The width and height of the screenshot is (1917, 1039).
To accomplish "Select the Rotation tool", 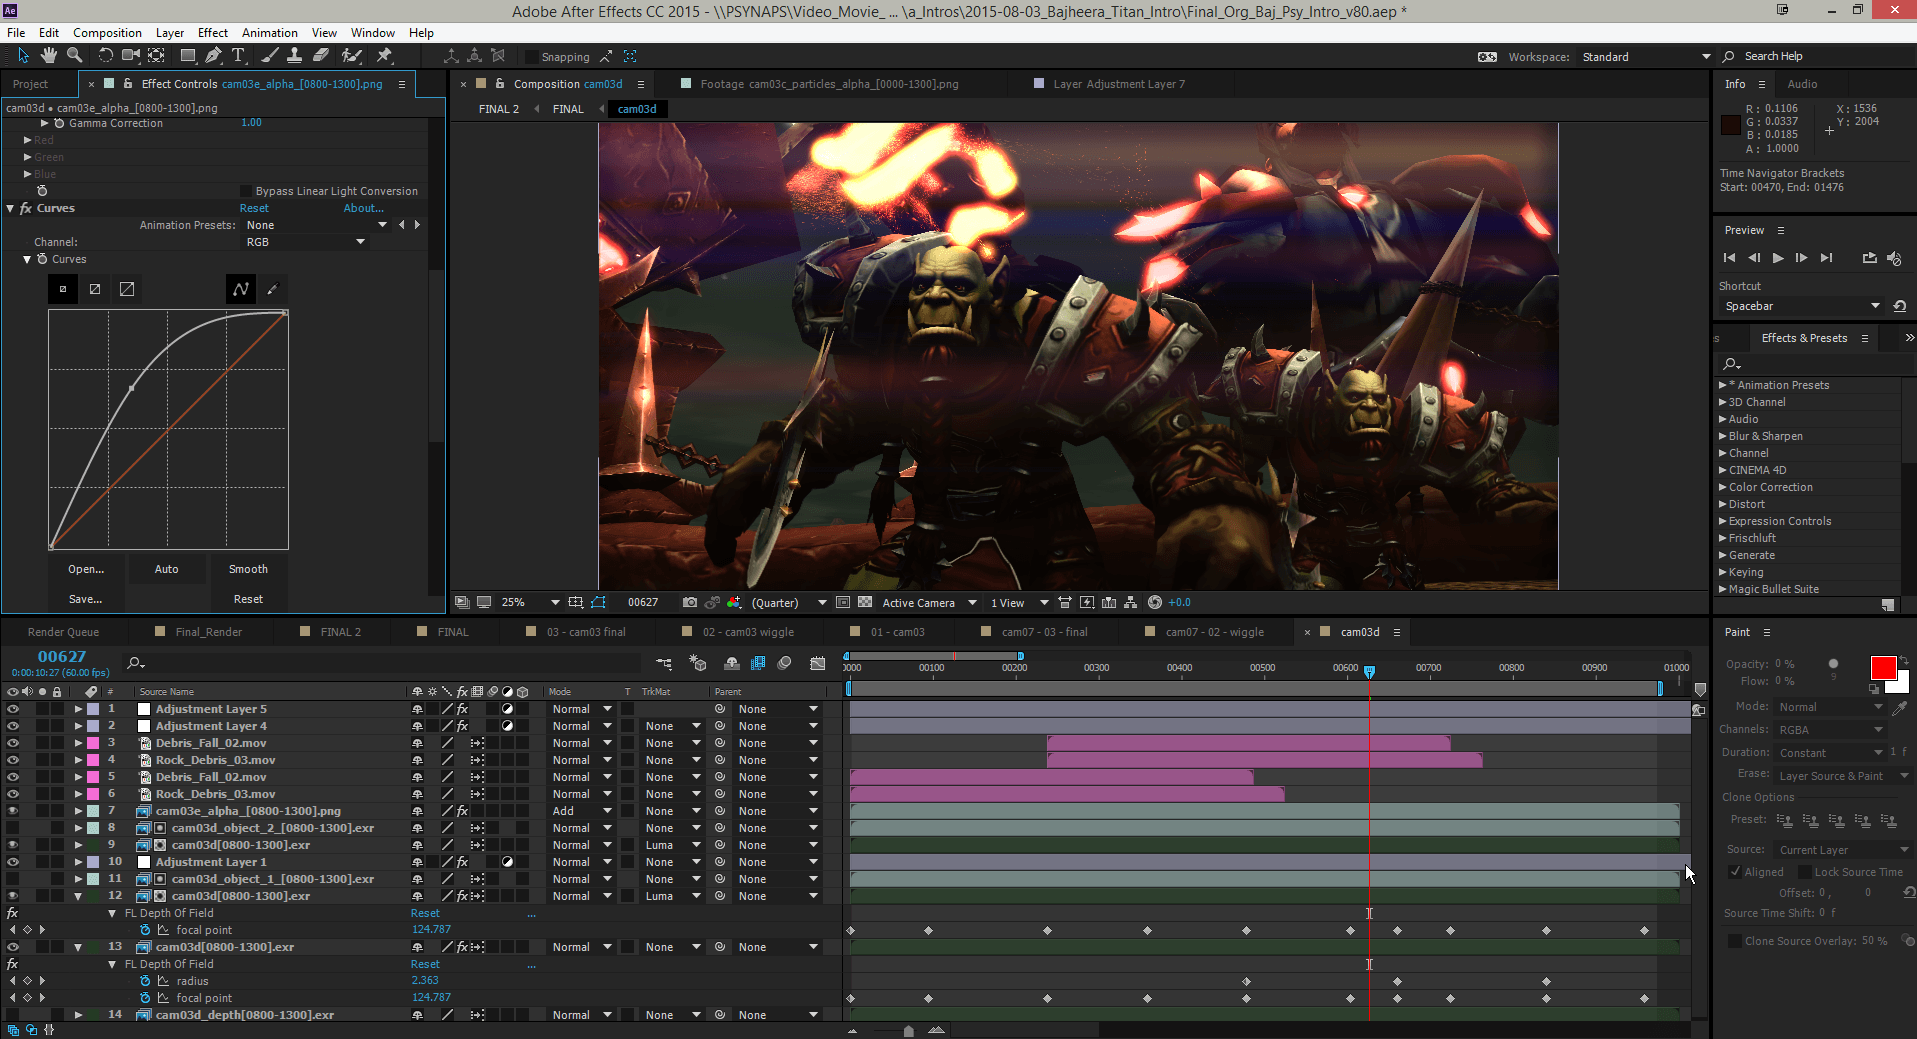I will 105,56.
